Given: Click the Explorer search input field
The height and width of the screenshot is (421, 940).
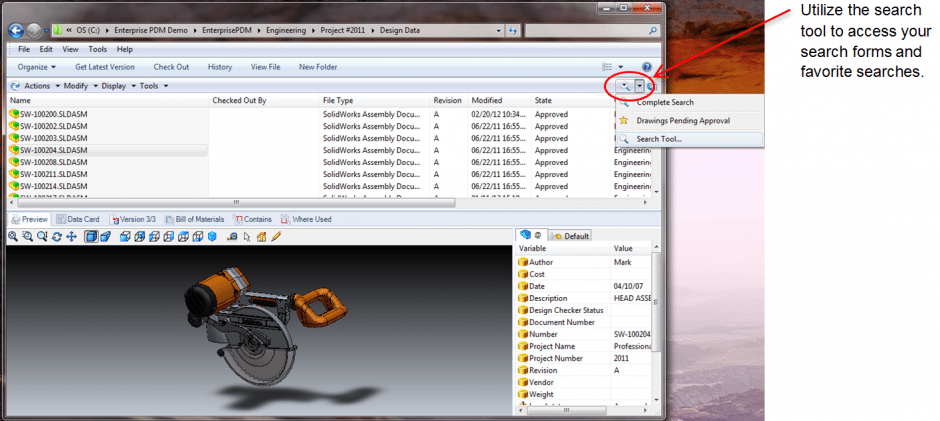Looking at the screenshot, I should click(x=590, y=31).
